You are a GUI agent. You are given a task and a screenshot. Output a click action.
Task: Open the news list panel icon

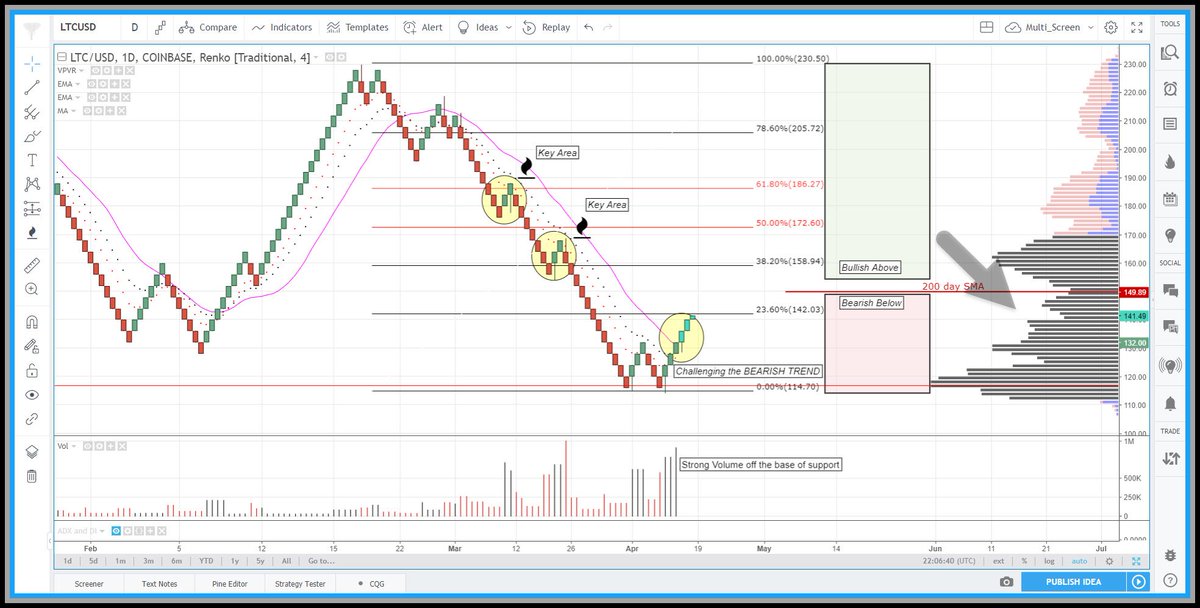[1169, 124]
